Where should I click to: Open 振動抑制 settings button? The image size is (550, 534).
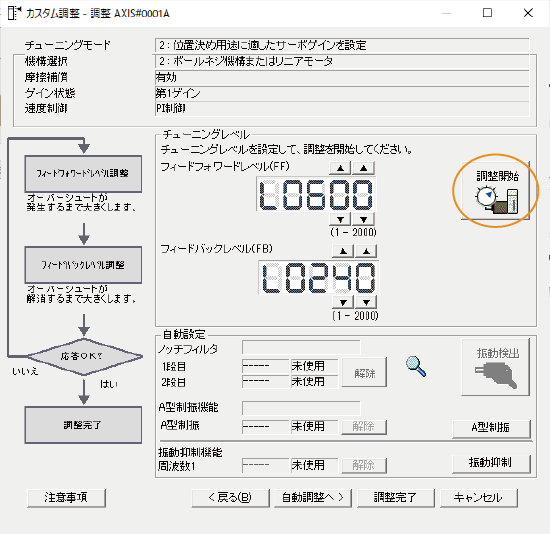pyautogui.click(x=491, y=463)
